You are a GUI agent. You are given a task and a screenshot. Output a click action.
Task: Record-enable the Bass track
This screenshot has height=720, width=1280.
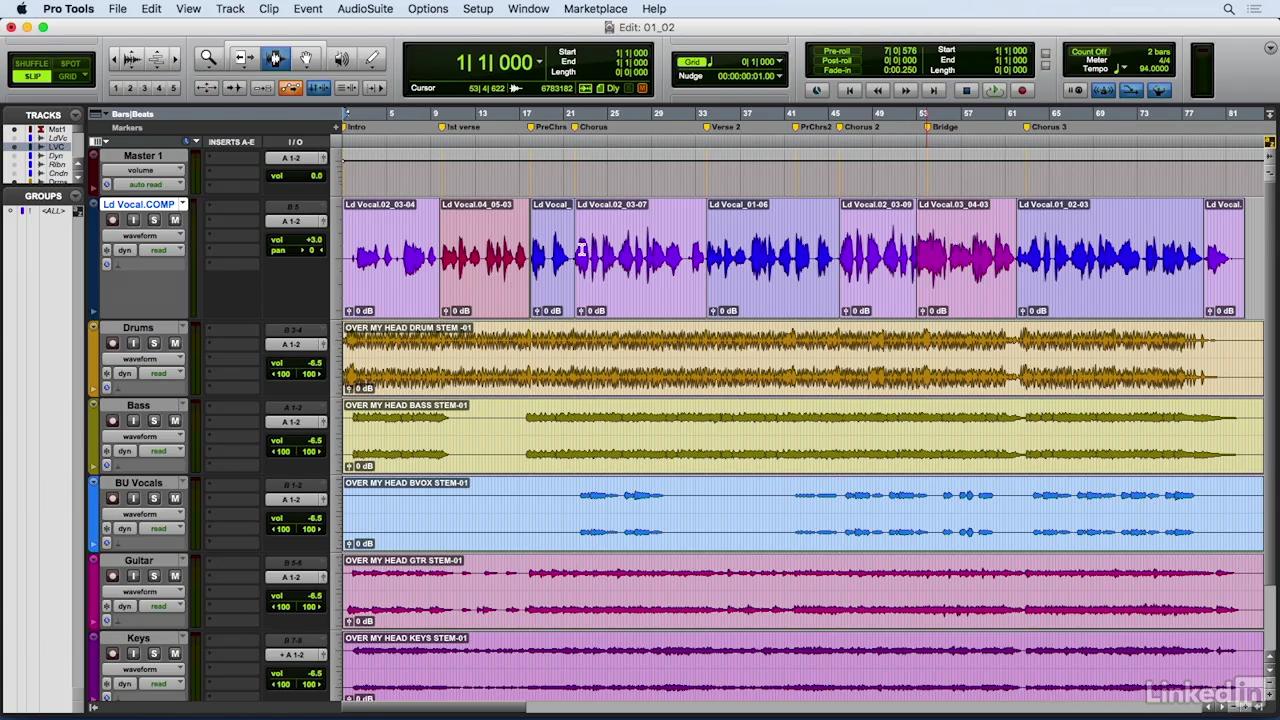point(112,421)
